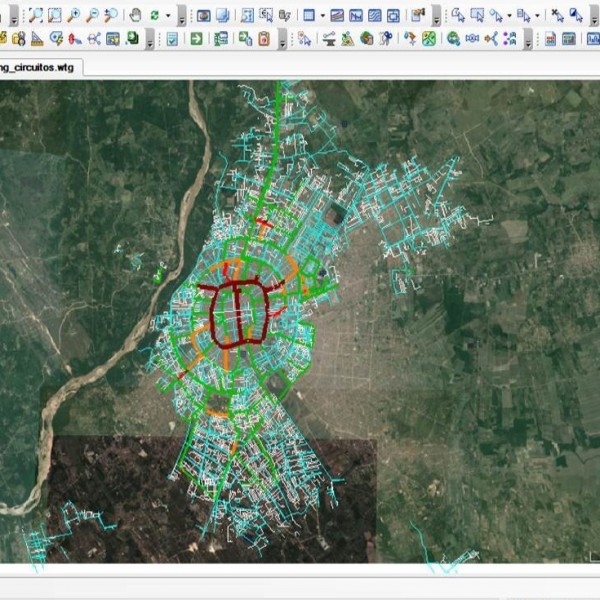The image size is (600, 600).
Task: Click the network branching nodes icon beside red valve
Action: pos(94,39)
